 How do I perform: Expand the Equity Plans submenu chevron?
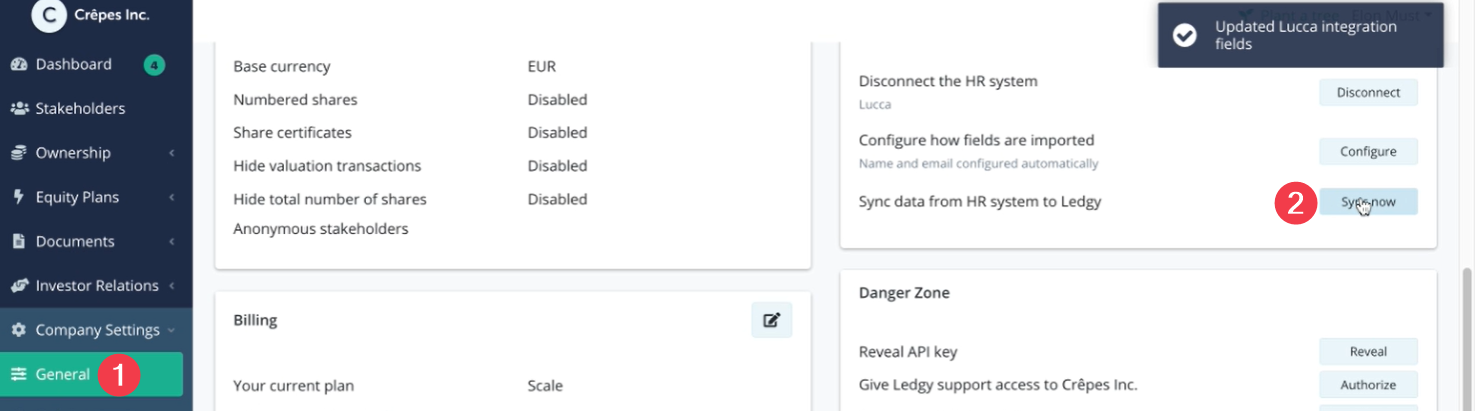172,197
